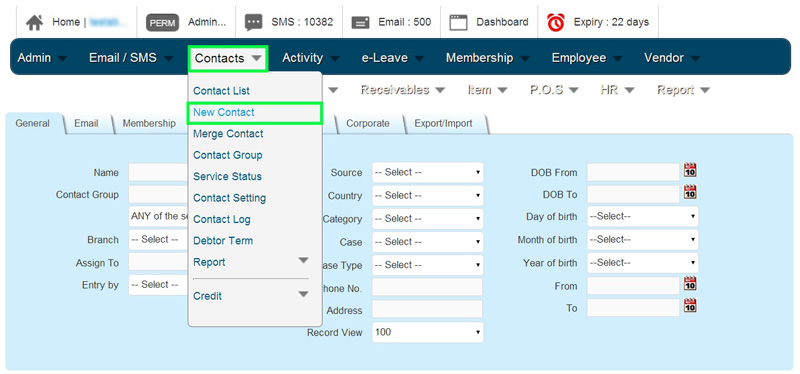Click the Contacts menu header
Image resolution: width=800 pixels, height=374 pixels.
(228, 58)
